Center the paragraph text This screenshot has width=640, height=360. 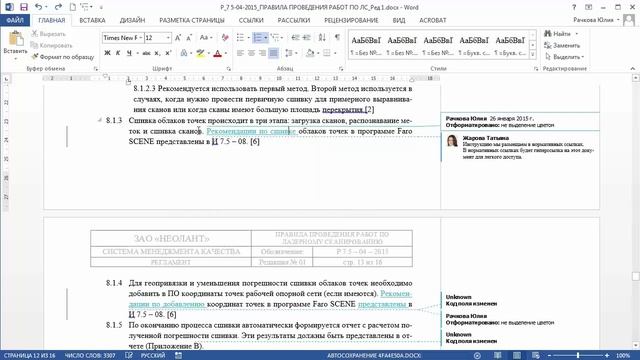251,53
